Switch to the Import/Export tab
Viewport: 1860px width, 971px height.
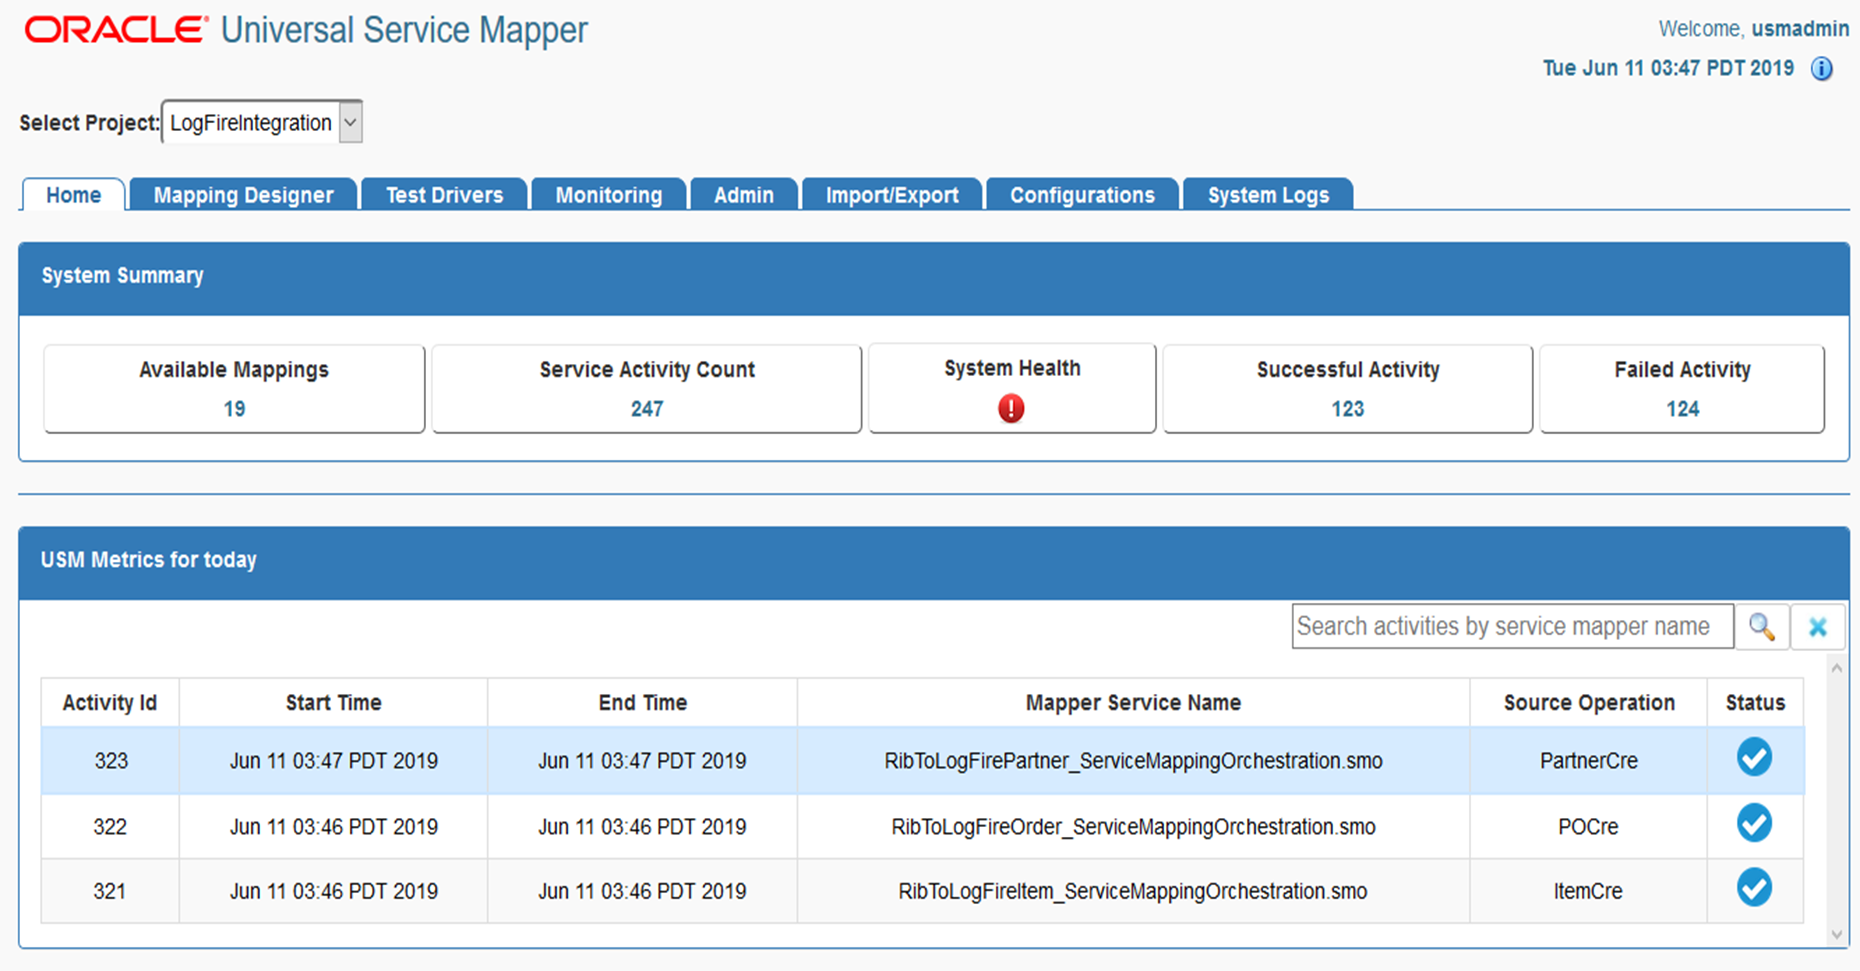pyautogui.click(x=892, y=195)
